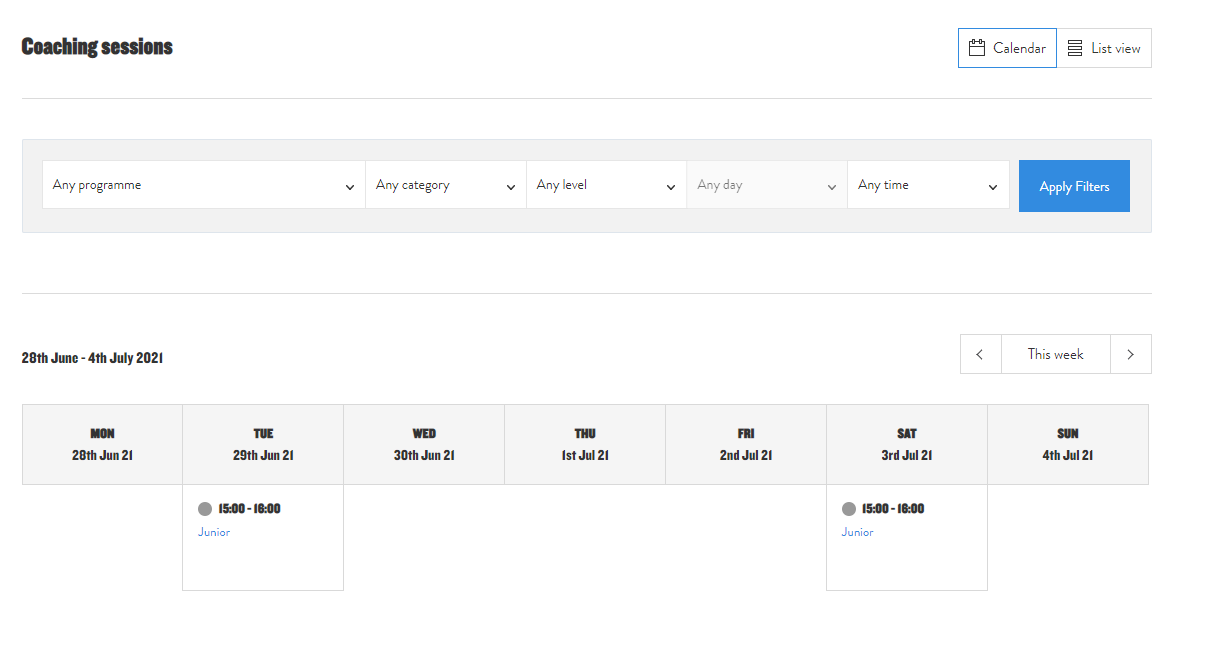Click the calendar icon in view toggle
1231x646 pixels.
977,48
